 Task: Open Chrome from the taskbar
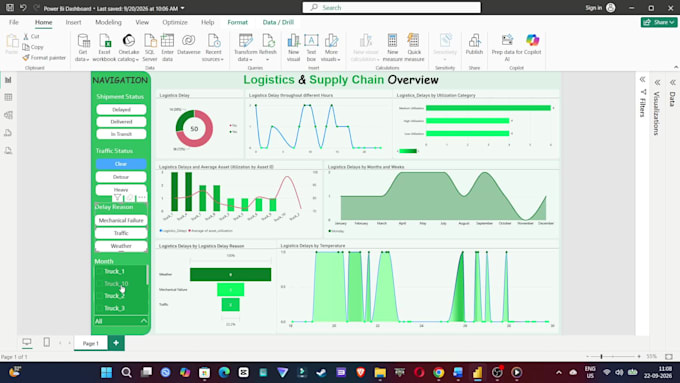pos(438,373)
